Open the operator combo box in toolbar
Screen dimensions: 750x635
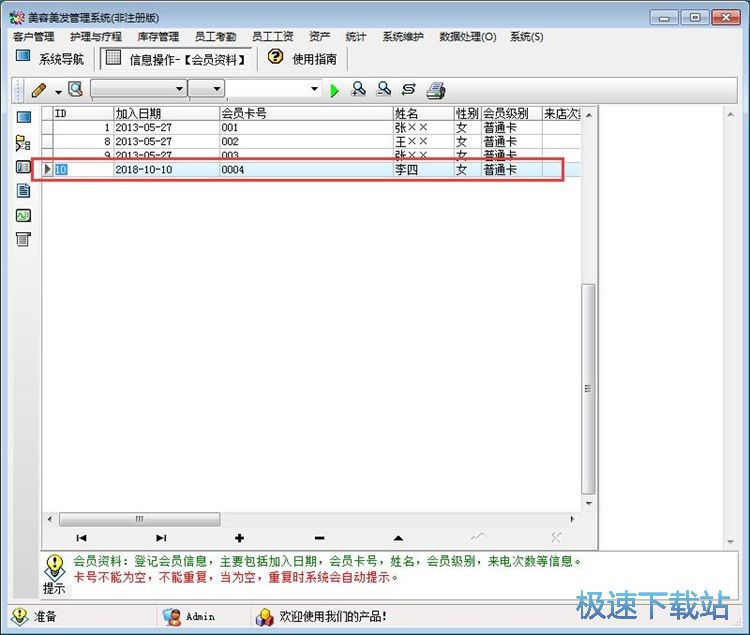(206, 89)
